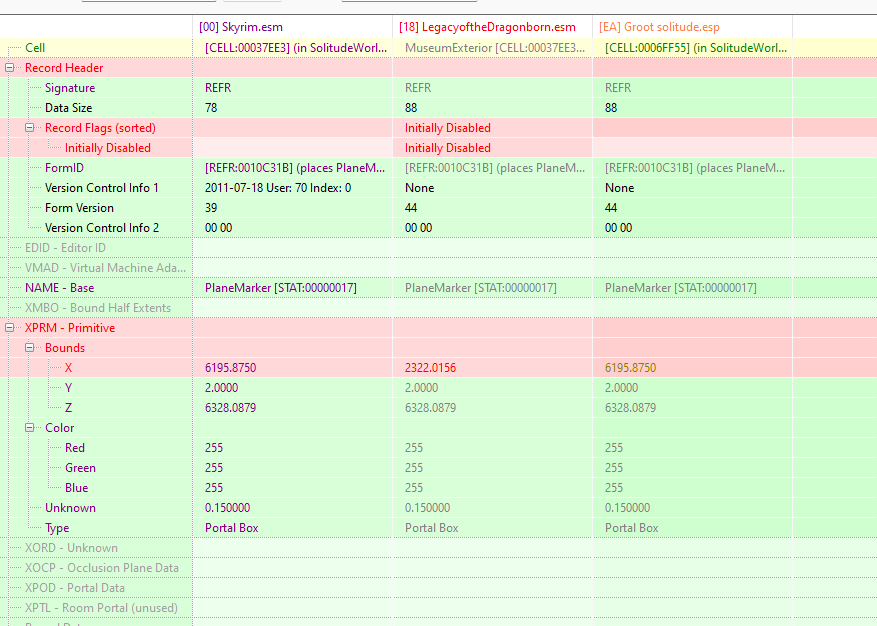Click CELL:0006FF55 value in Groot solitude column

[x=696, y=48]
